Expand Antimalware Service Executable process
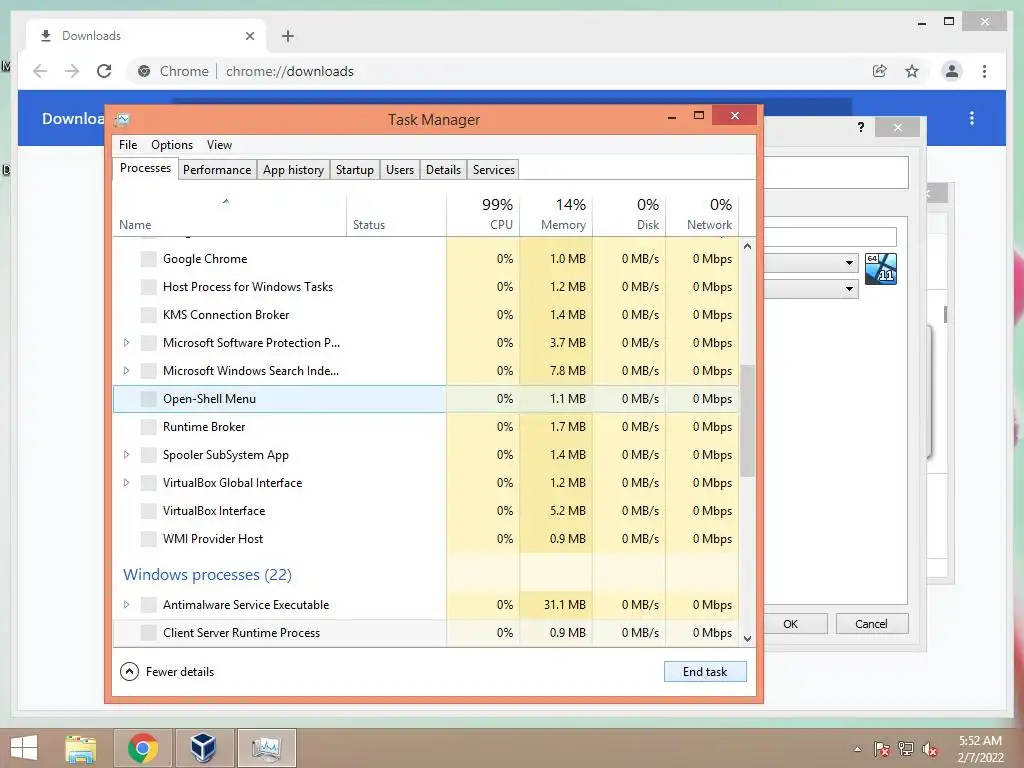The height and width of the screenshot is (768, 1024). tap(127, 604)
